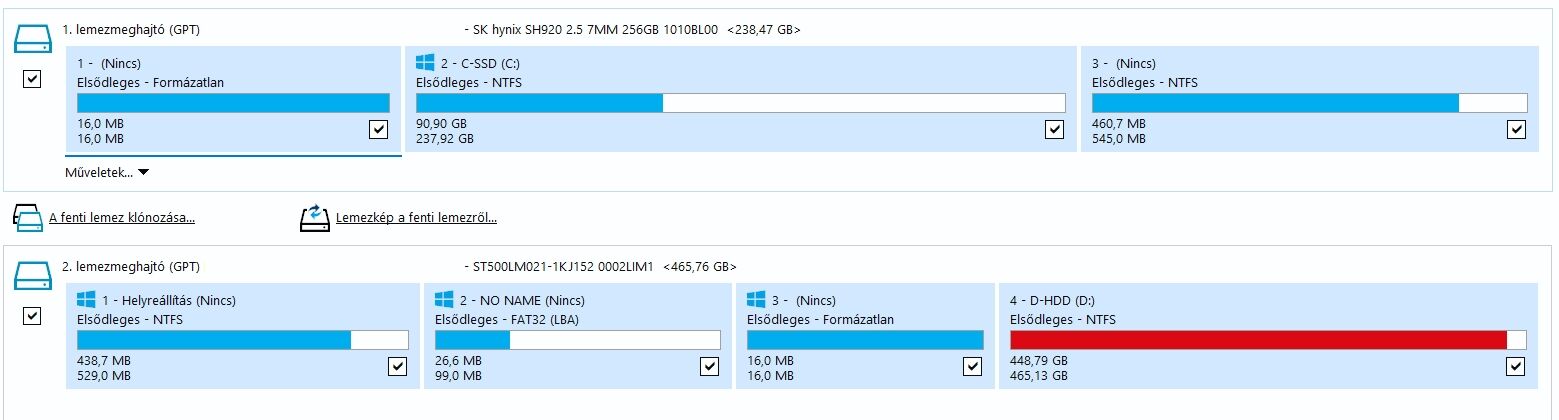The image size is (1559, 420).
Task: Click 'Lemezkép a fenti lemezről...' link
Action: tap(417, 218)
